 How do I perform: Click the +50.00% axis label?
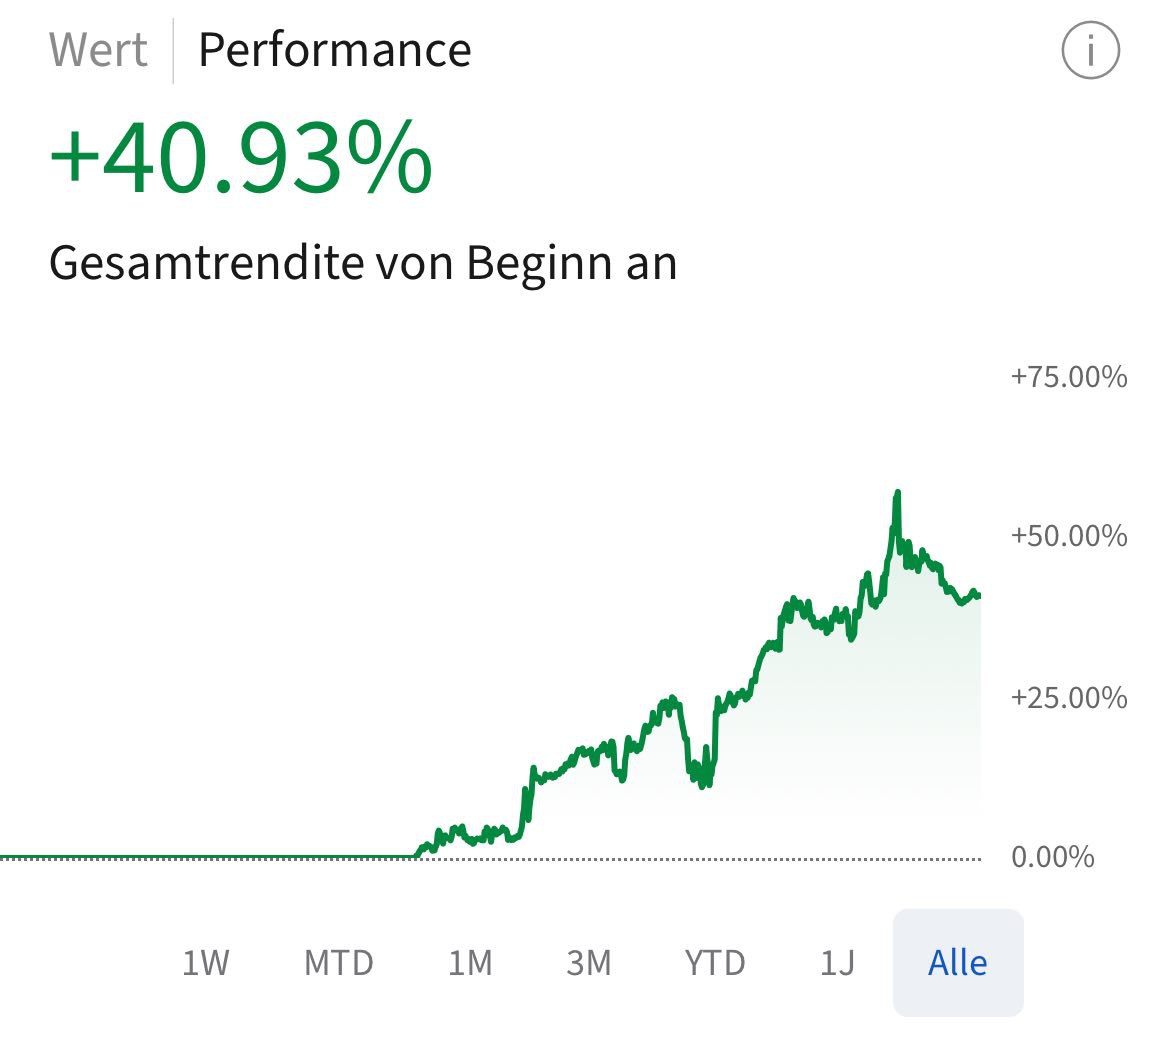[x=1068, y=536]
